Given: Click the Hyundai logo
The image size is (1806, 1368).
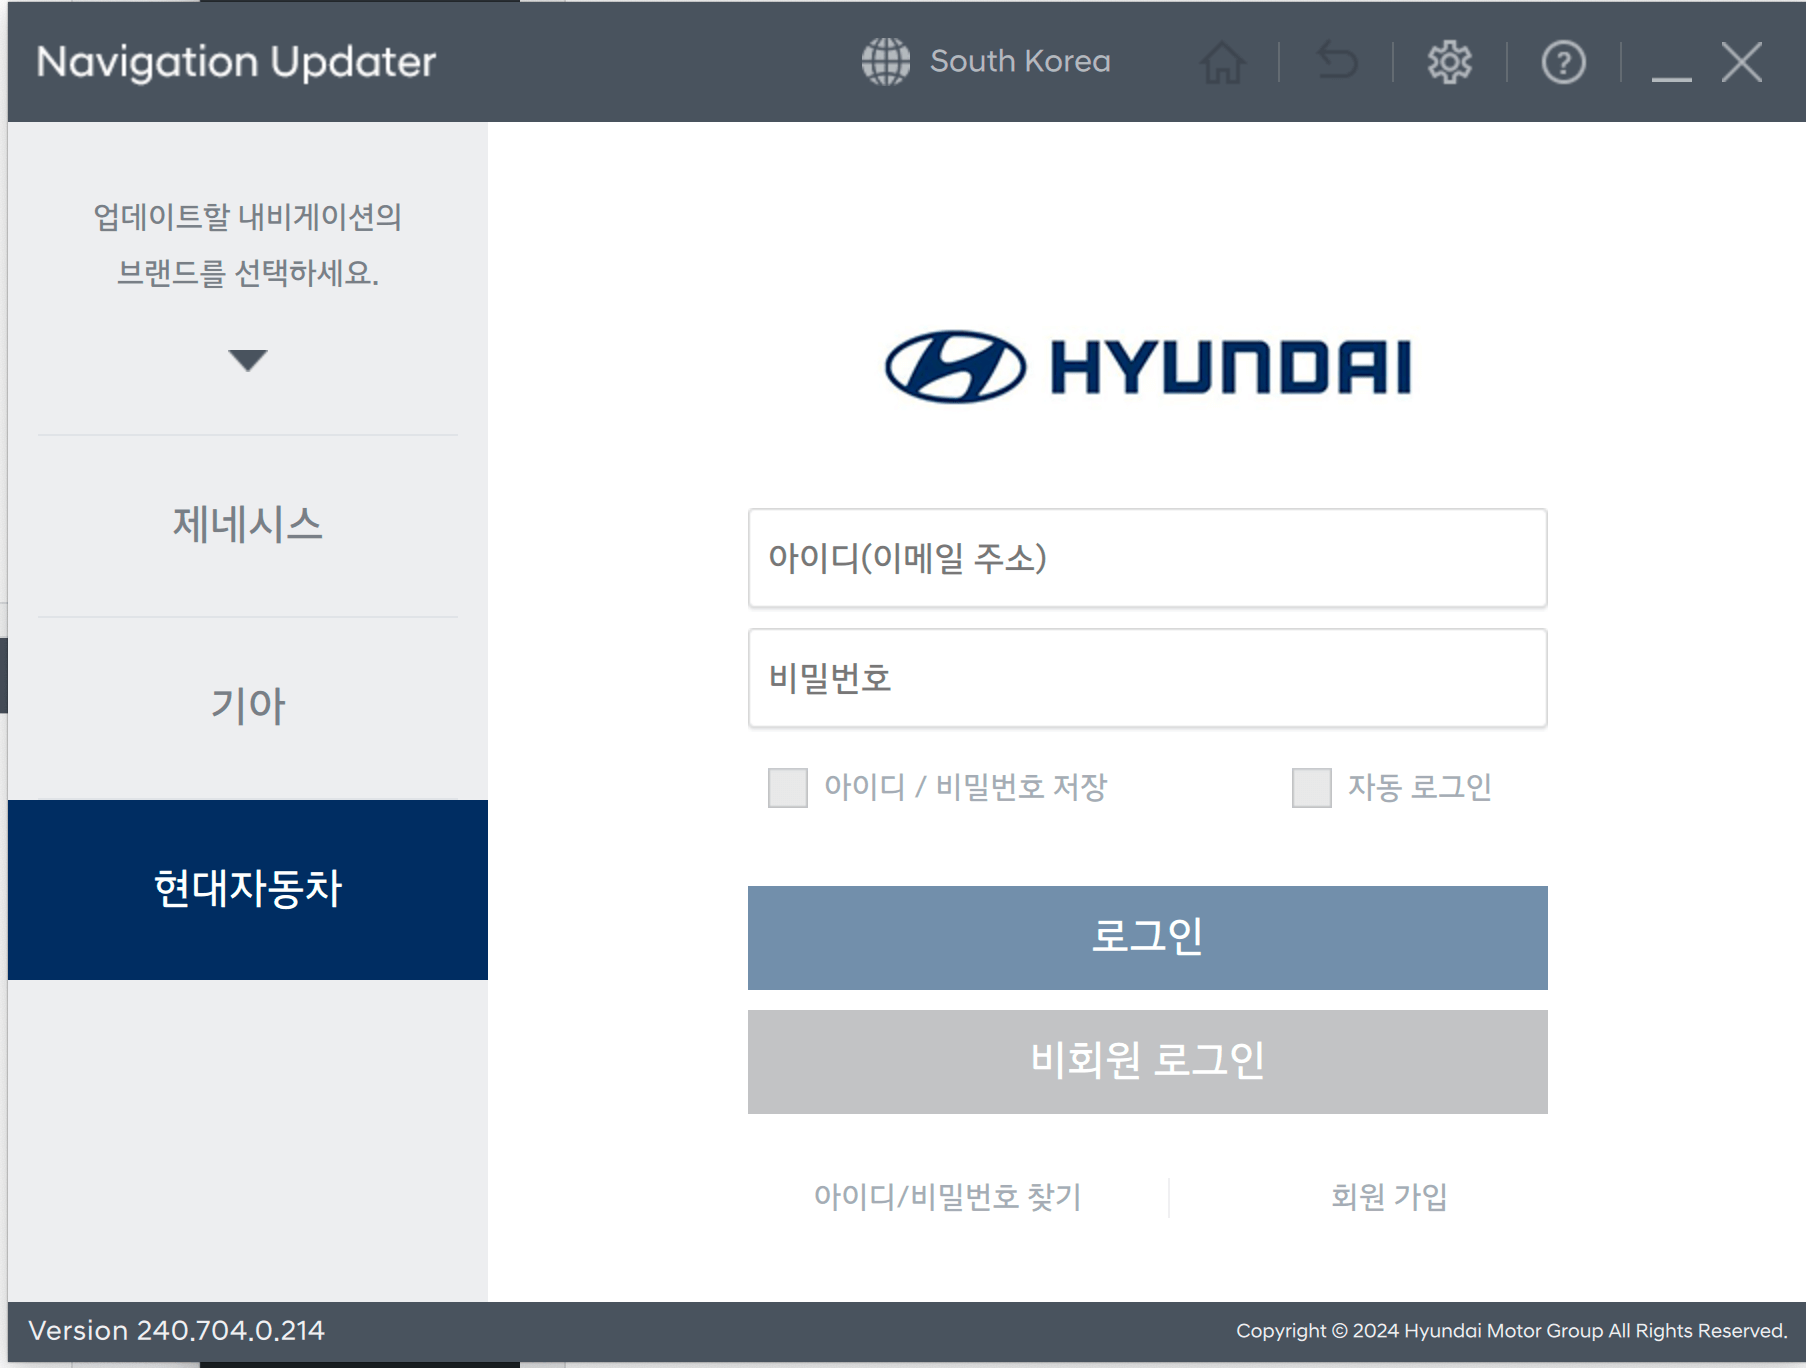Looking at the screenshot, I should click(1147, 367).
